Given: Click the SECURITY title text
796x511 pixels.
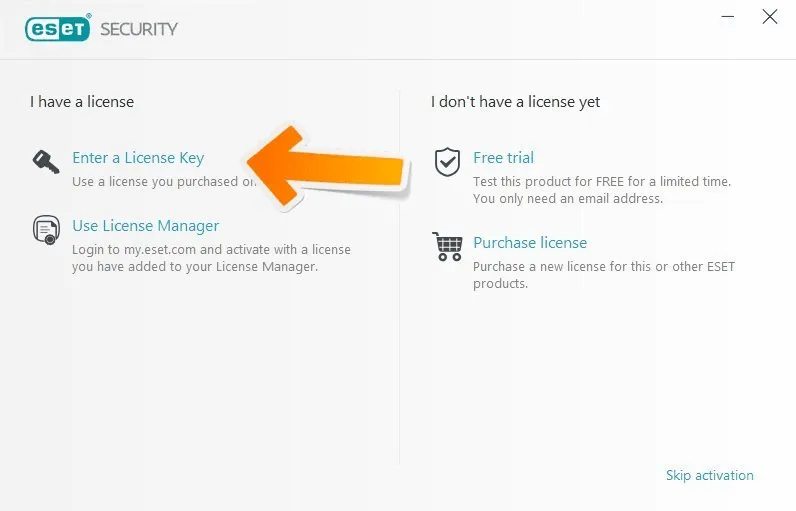Looking at the screenshot, I should click(138, 29).
